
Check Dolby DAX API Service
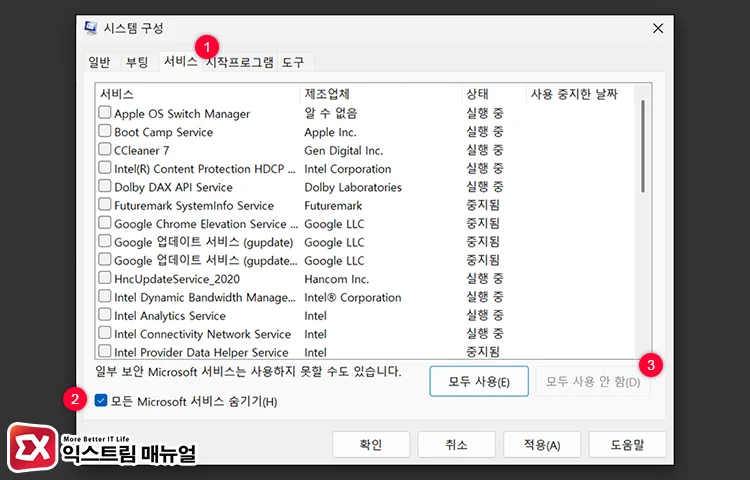click(105, 186)
